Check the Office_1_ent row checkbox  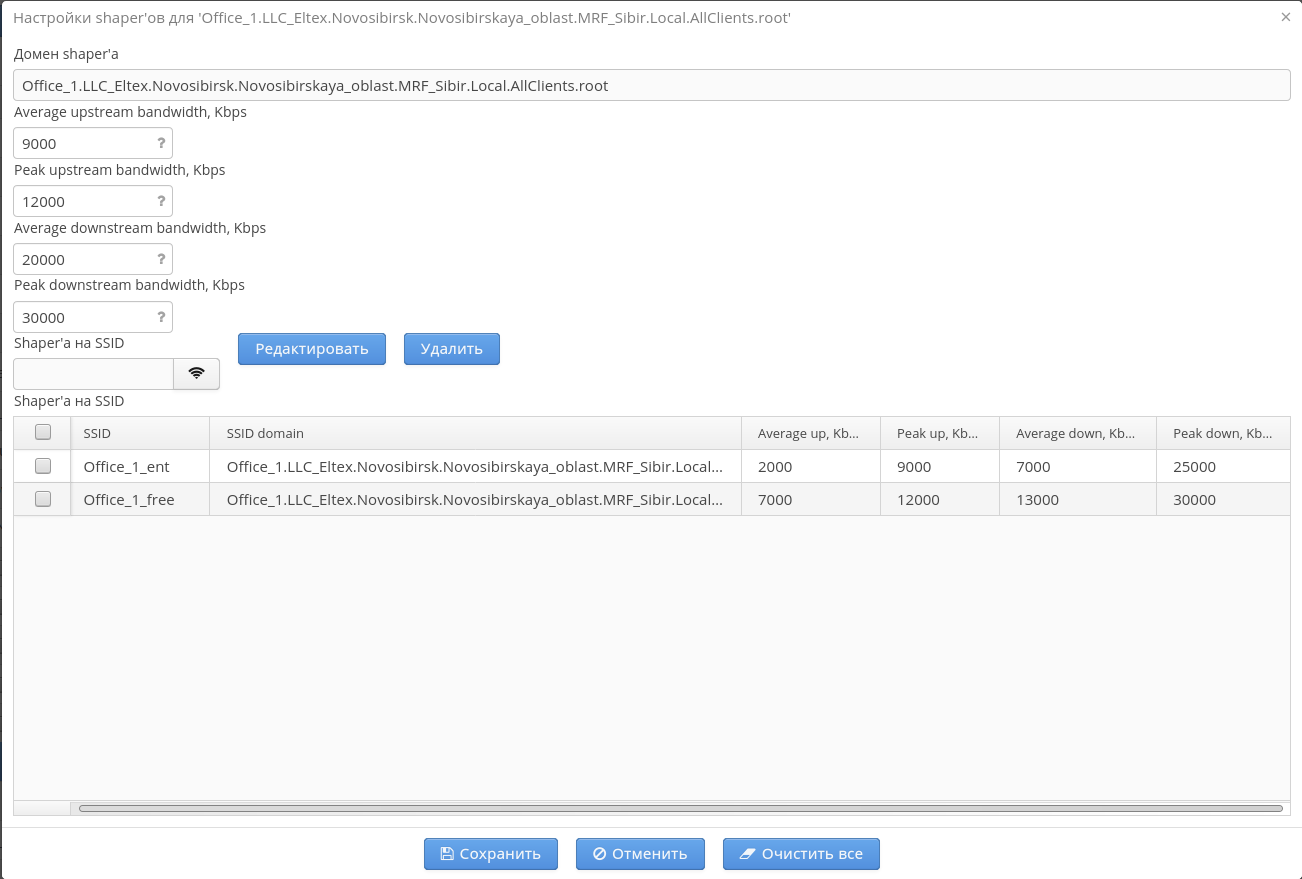coord(43,466)
